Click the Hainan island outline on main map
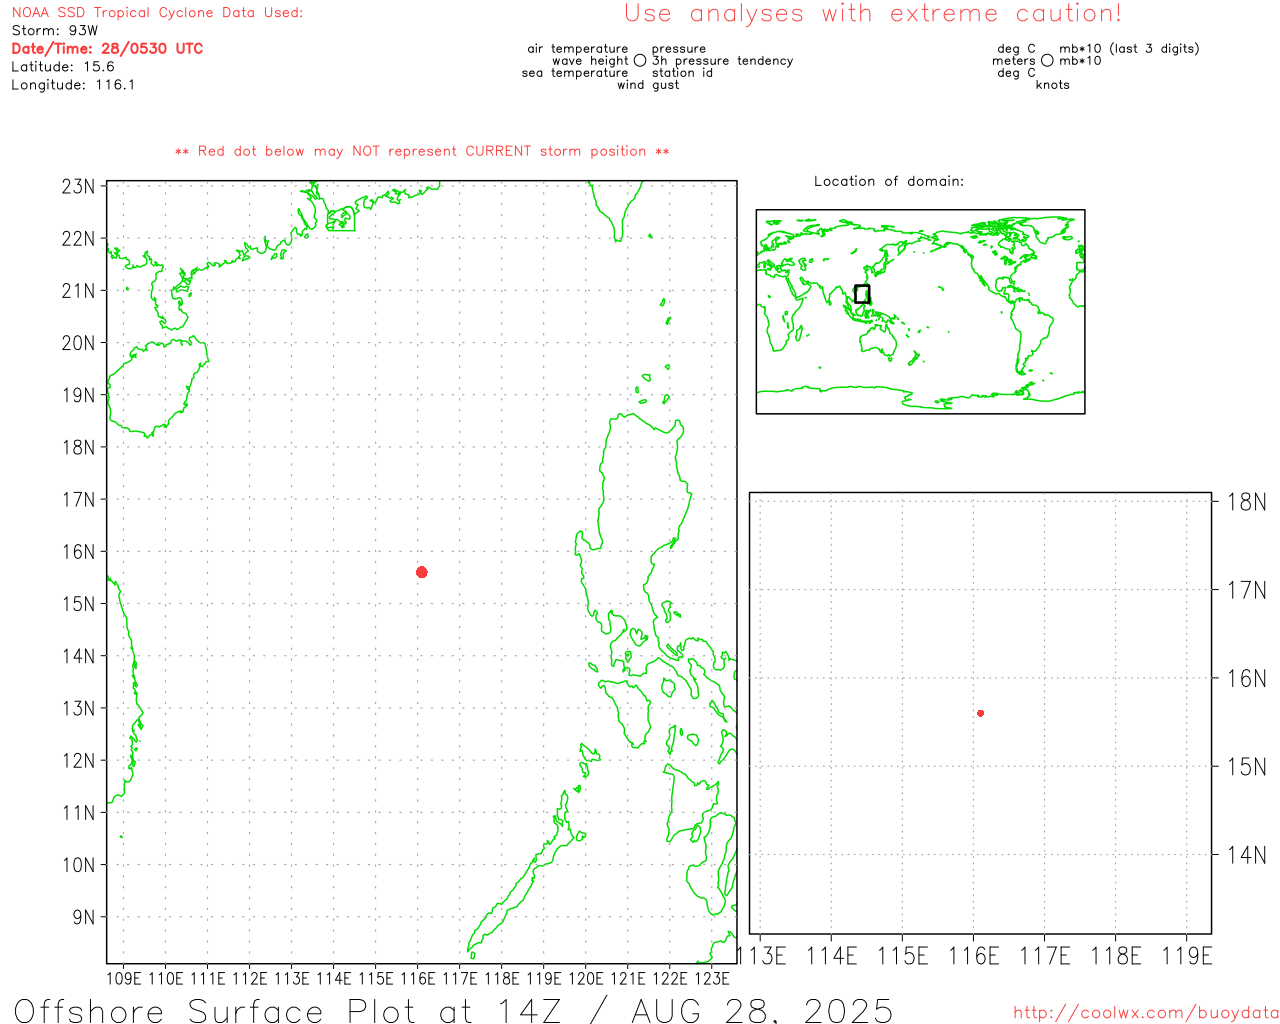 pos(157,388)
